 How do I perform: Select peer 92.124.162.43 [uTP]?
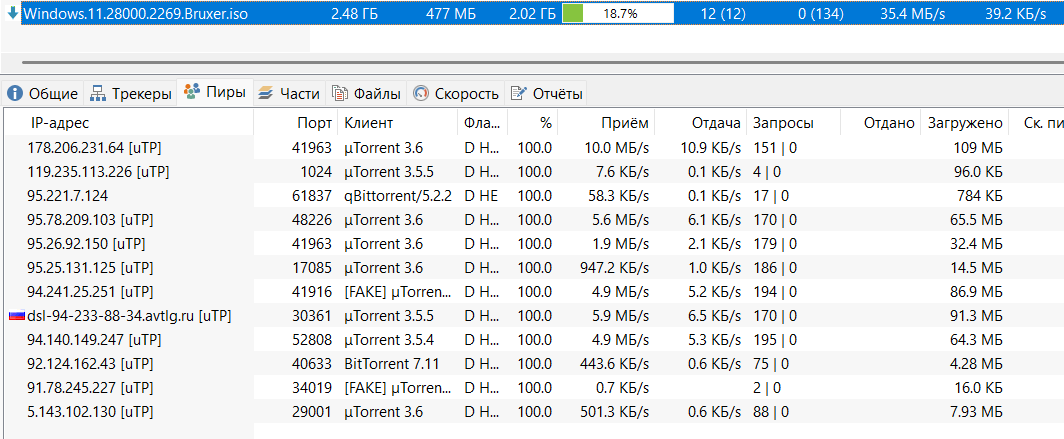coord(90,364)
